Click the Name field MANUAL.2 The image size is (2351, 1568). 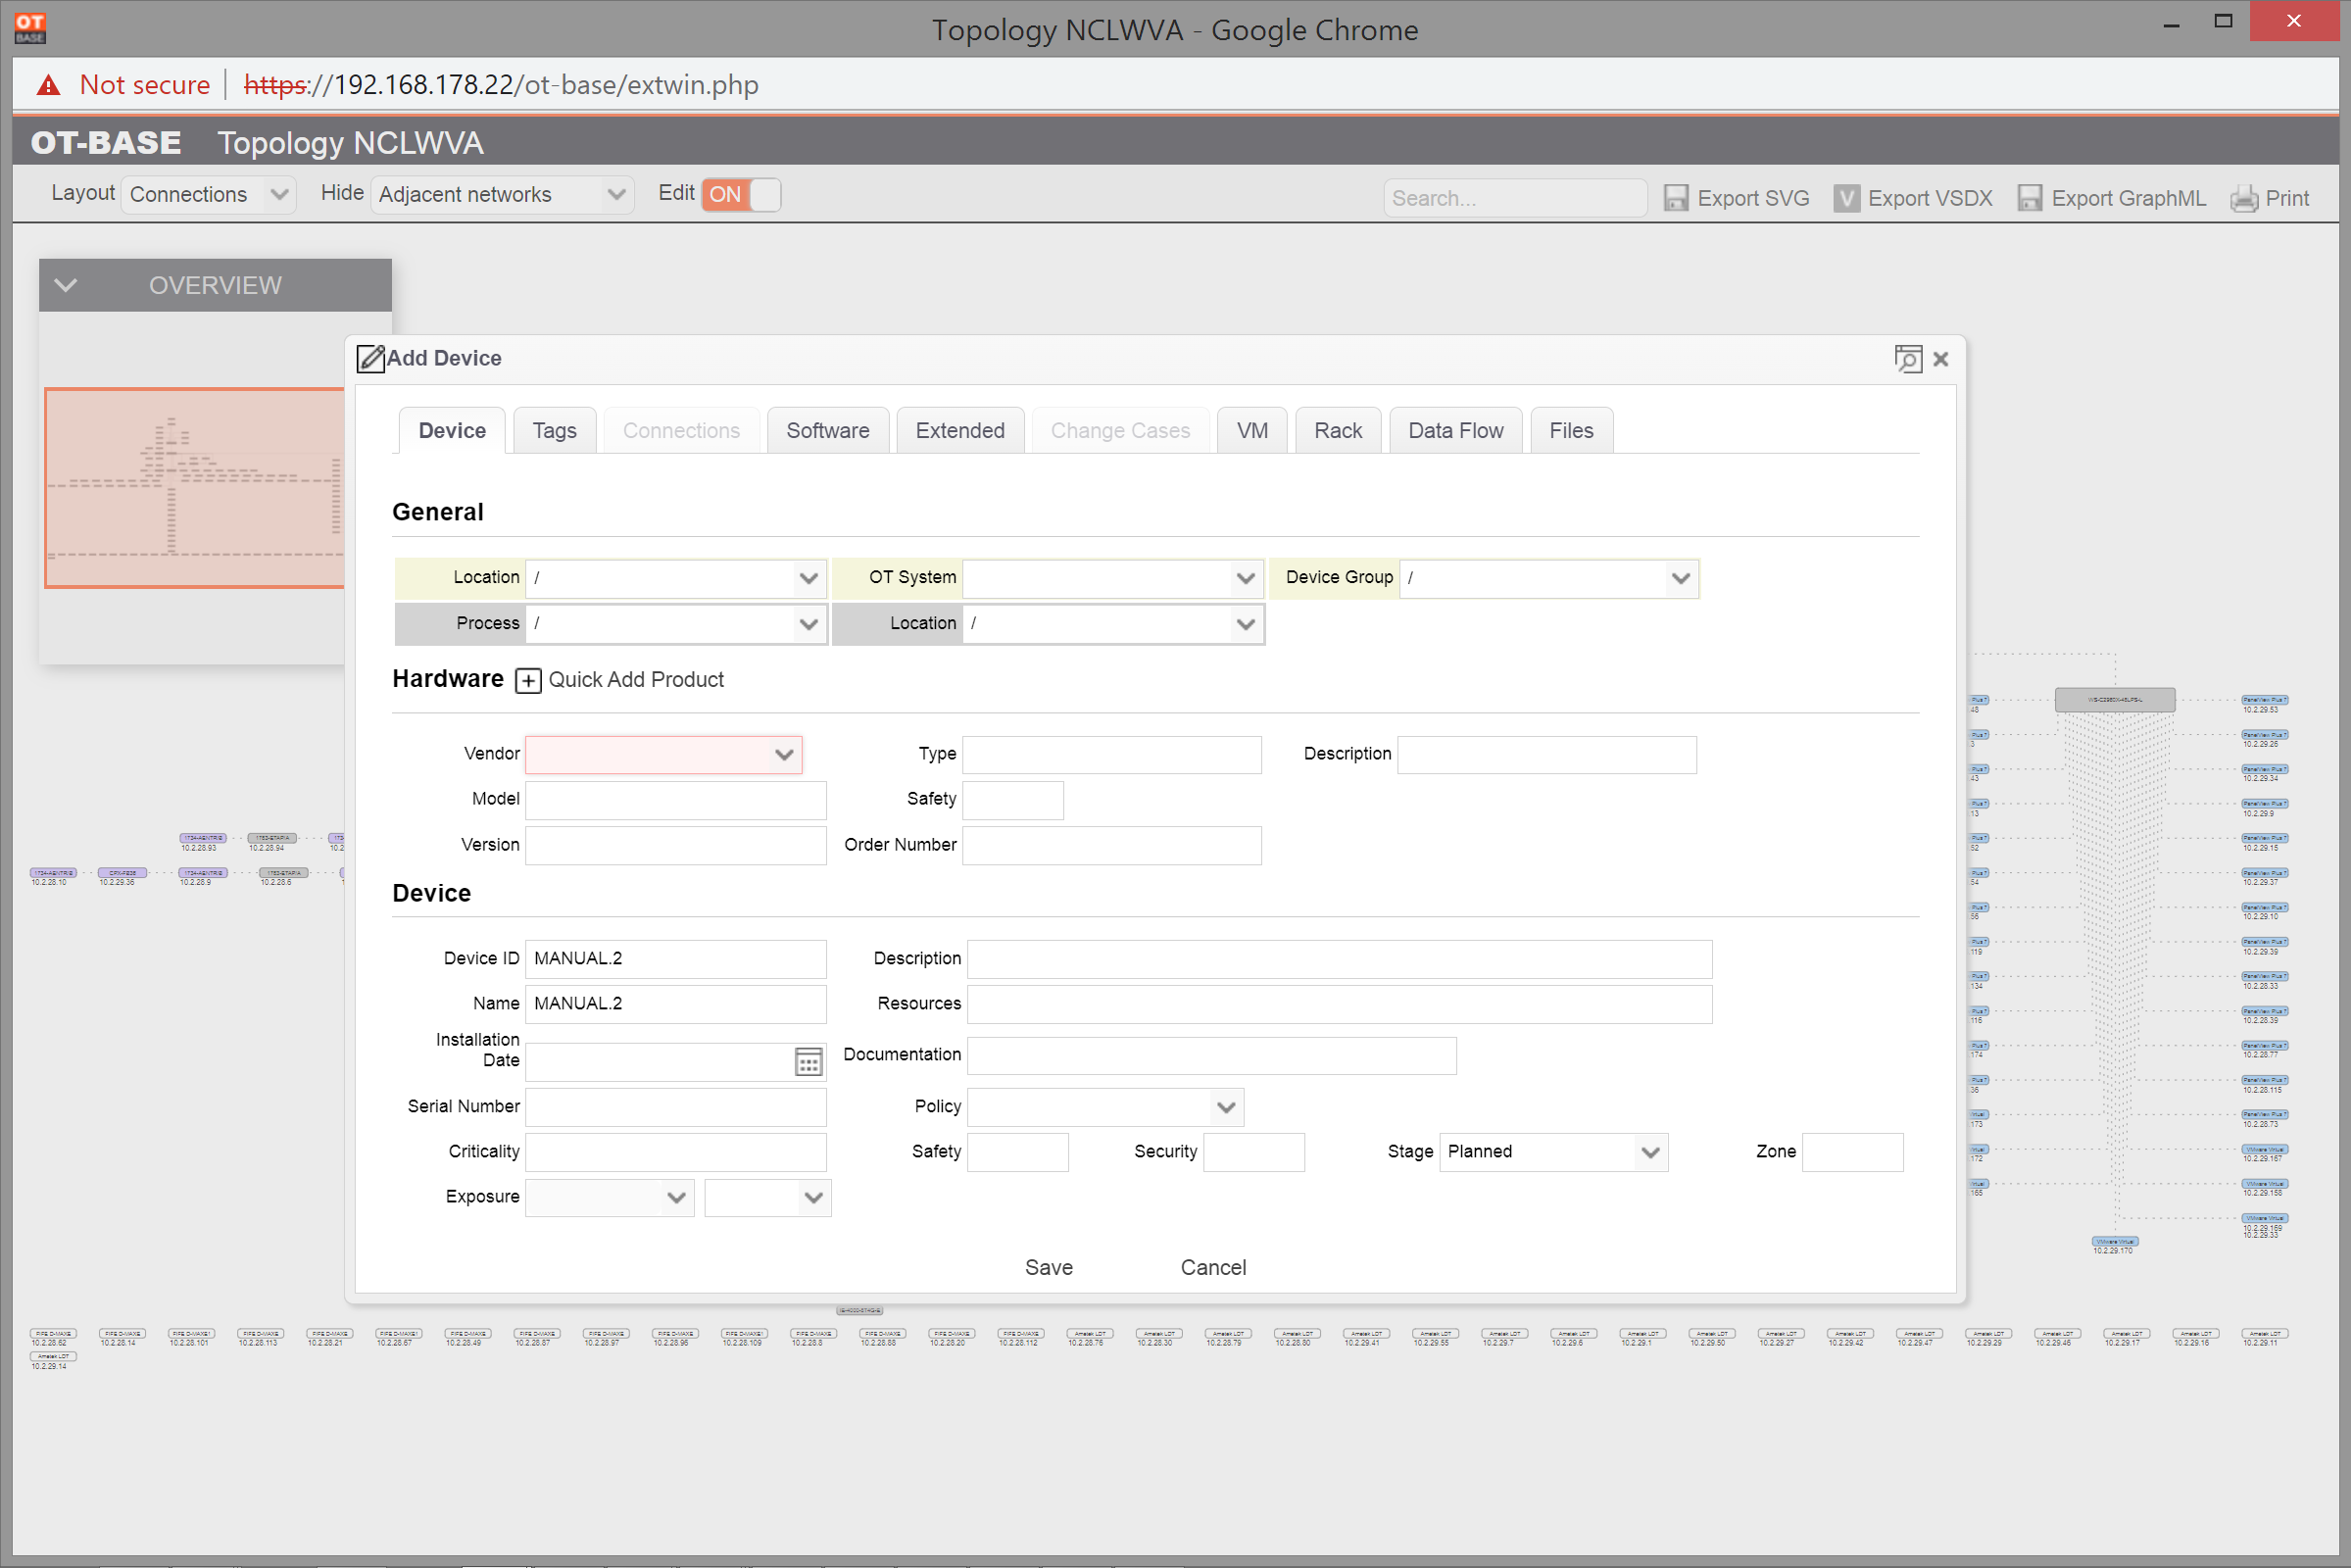pyautogui.click(x=675, y=1004)
